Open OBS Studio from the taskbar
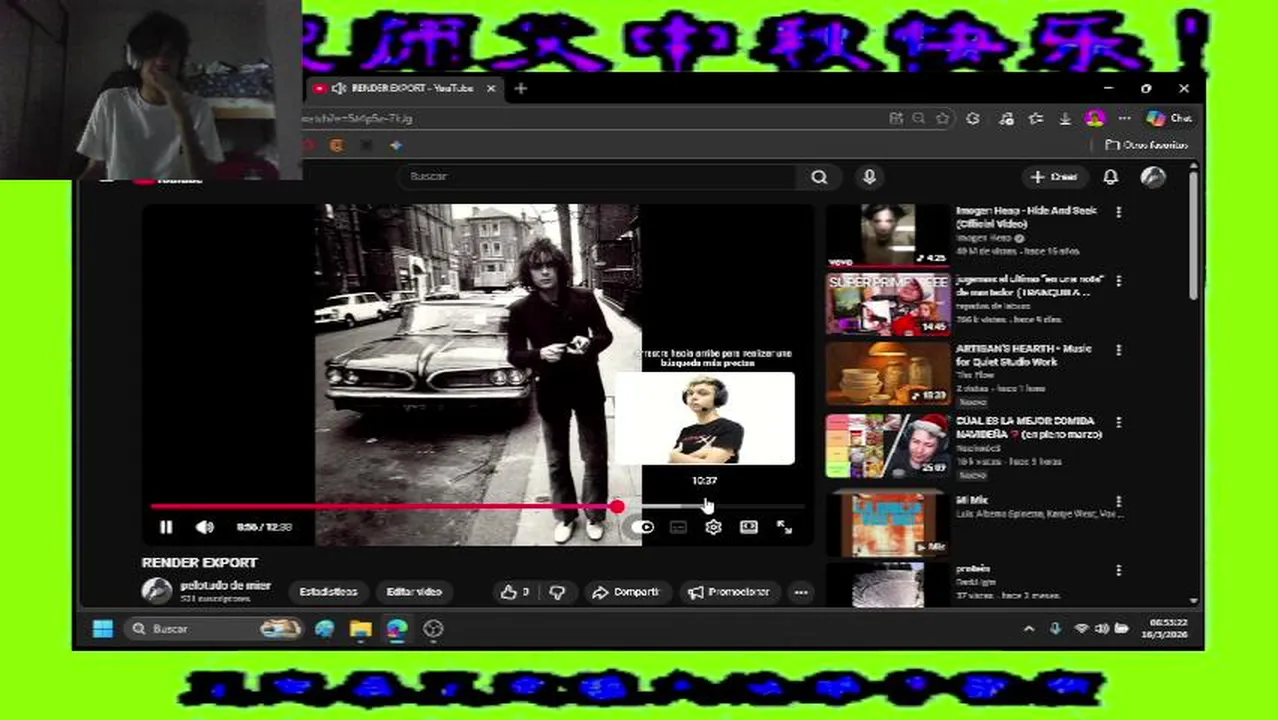1278x720 pixels. [x=433, y=628]
